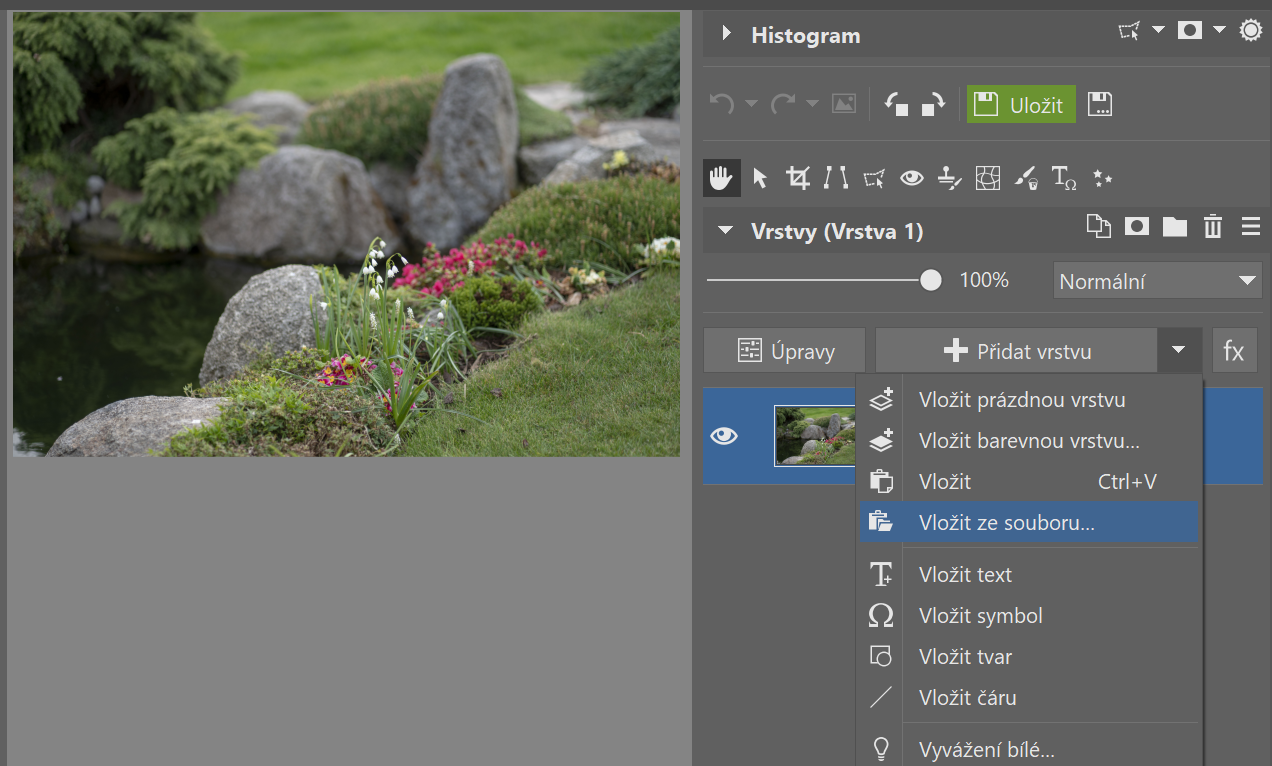Click the layer opacity slider handle

pyautogui.click(x=931, y=280)
